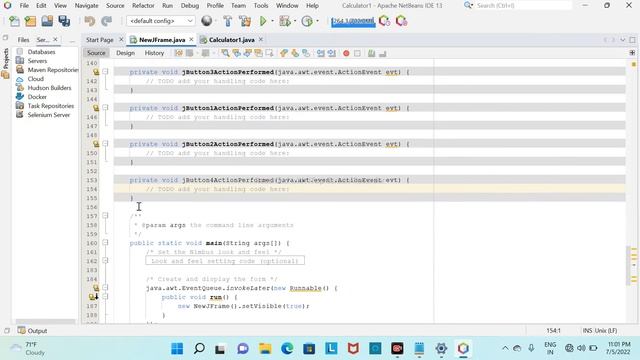The height and width of the screenshot is (360, 640).
Task: Click the Last Edit icon in editor toolbar
Action: (x=179, y=53)
